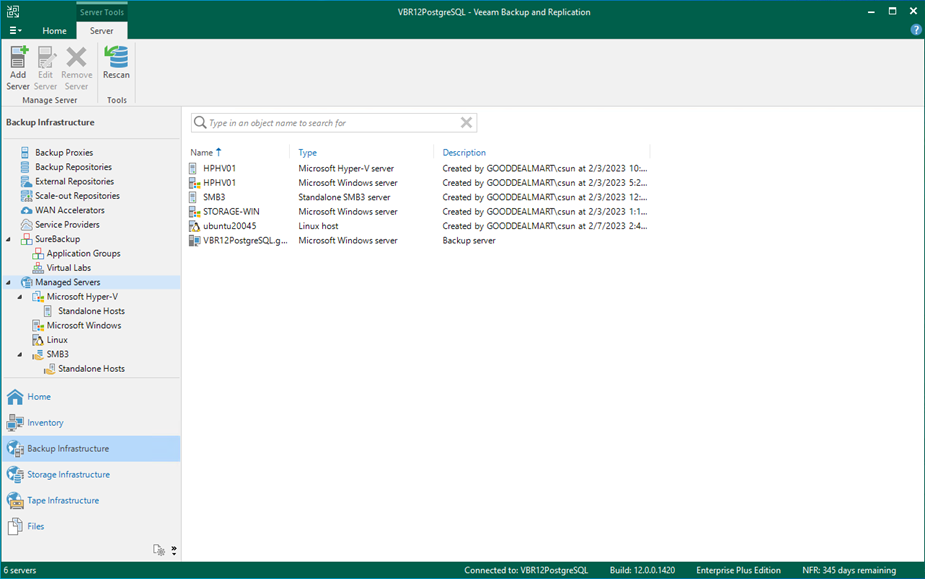Click the search magnifier icon
The width and height of the screenshot is (925, 579).
(200, 122)
